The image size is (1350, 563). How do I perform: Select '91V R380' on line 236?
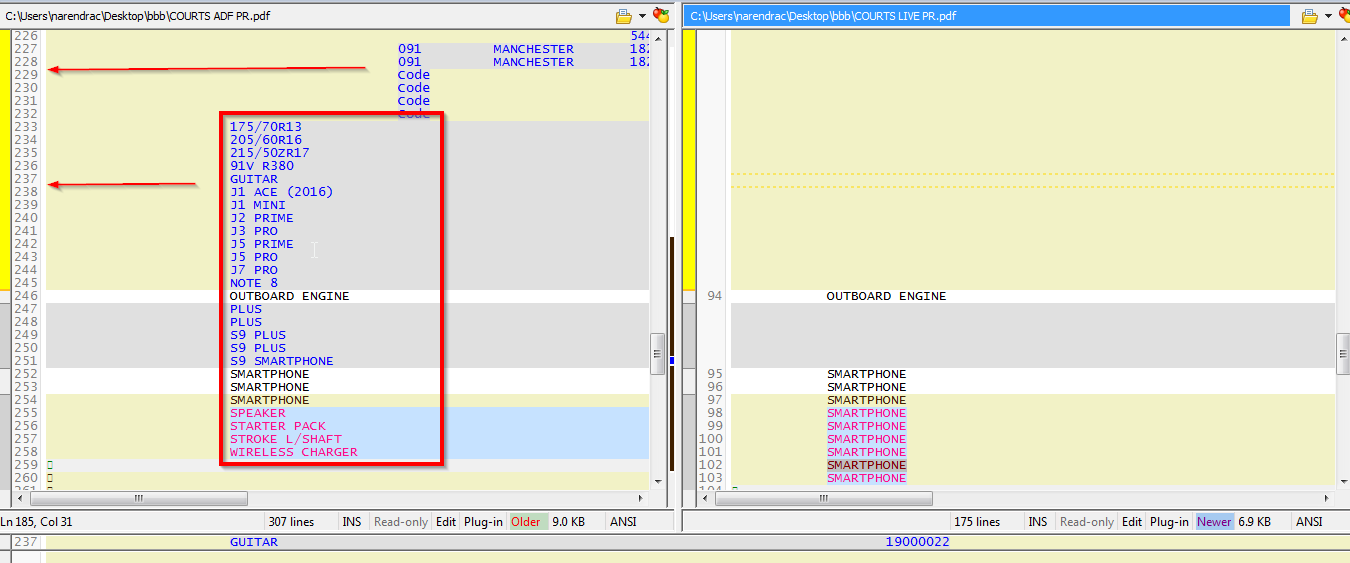pos(262,166)
